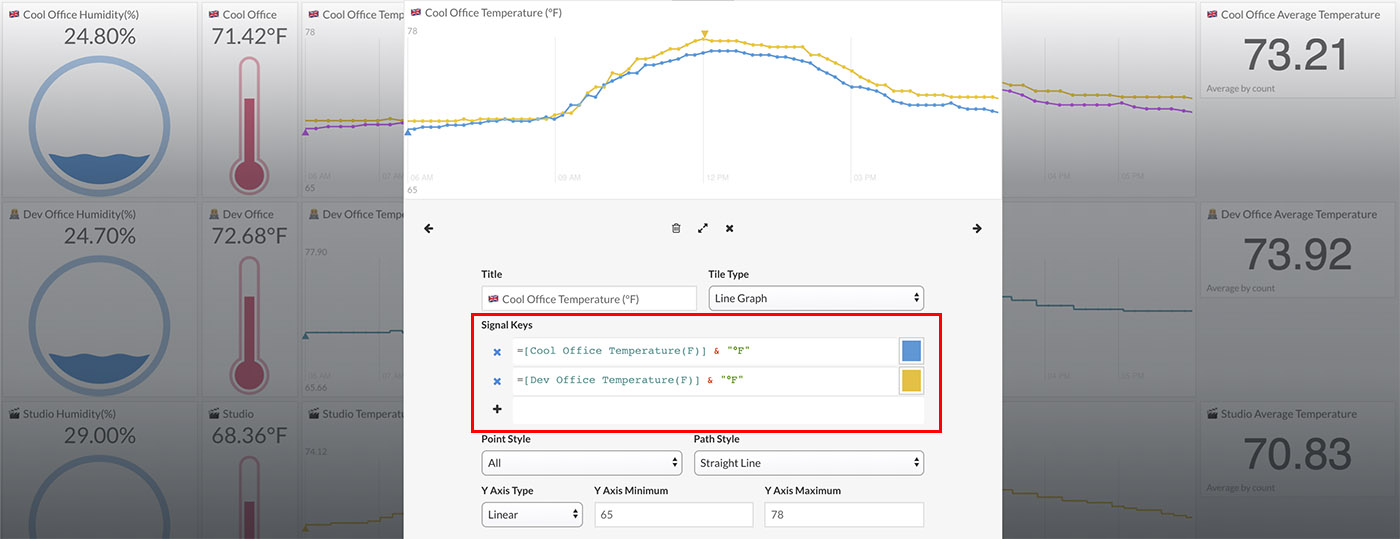Open the Y Axis Type dropdown
This screenshot has height=539, width=1400.
coord(532,515)
